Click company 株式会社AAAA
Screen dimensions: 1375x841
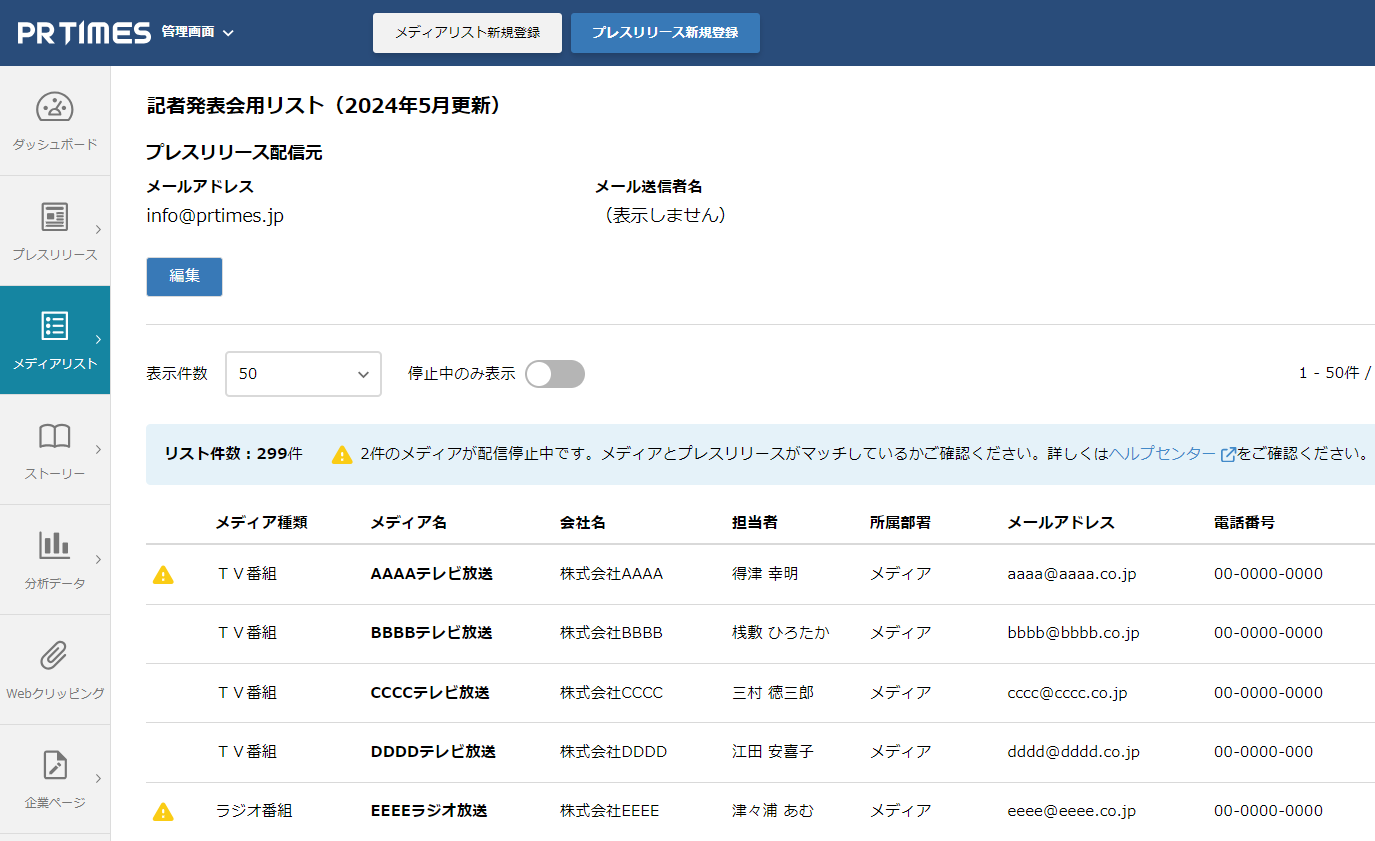tap(612, 574)
